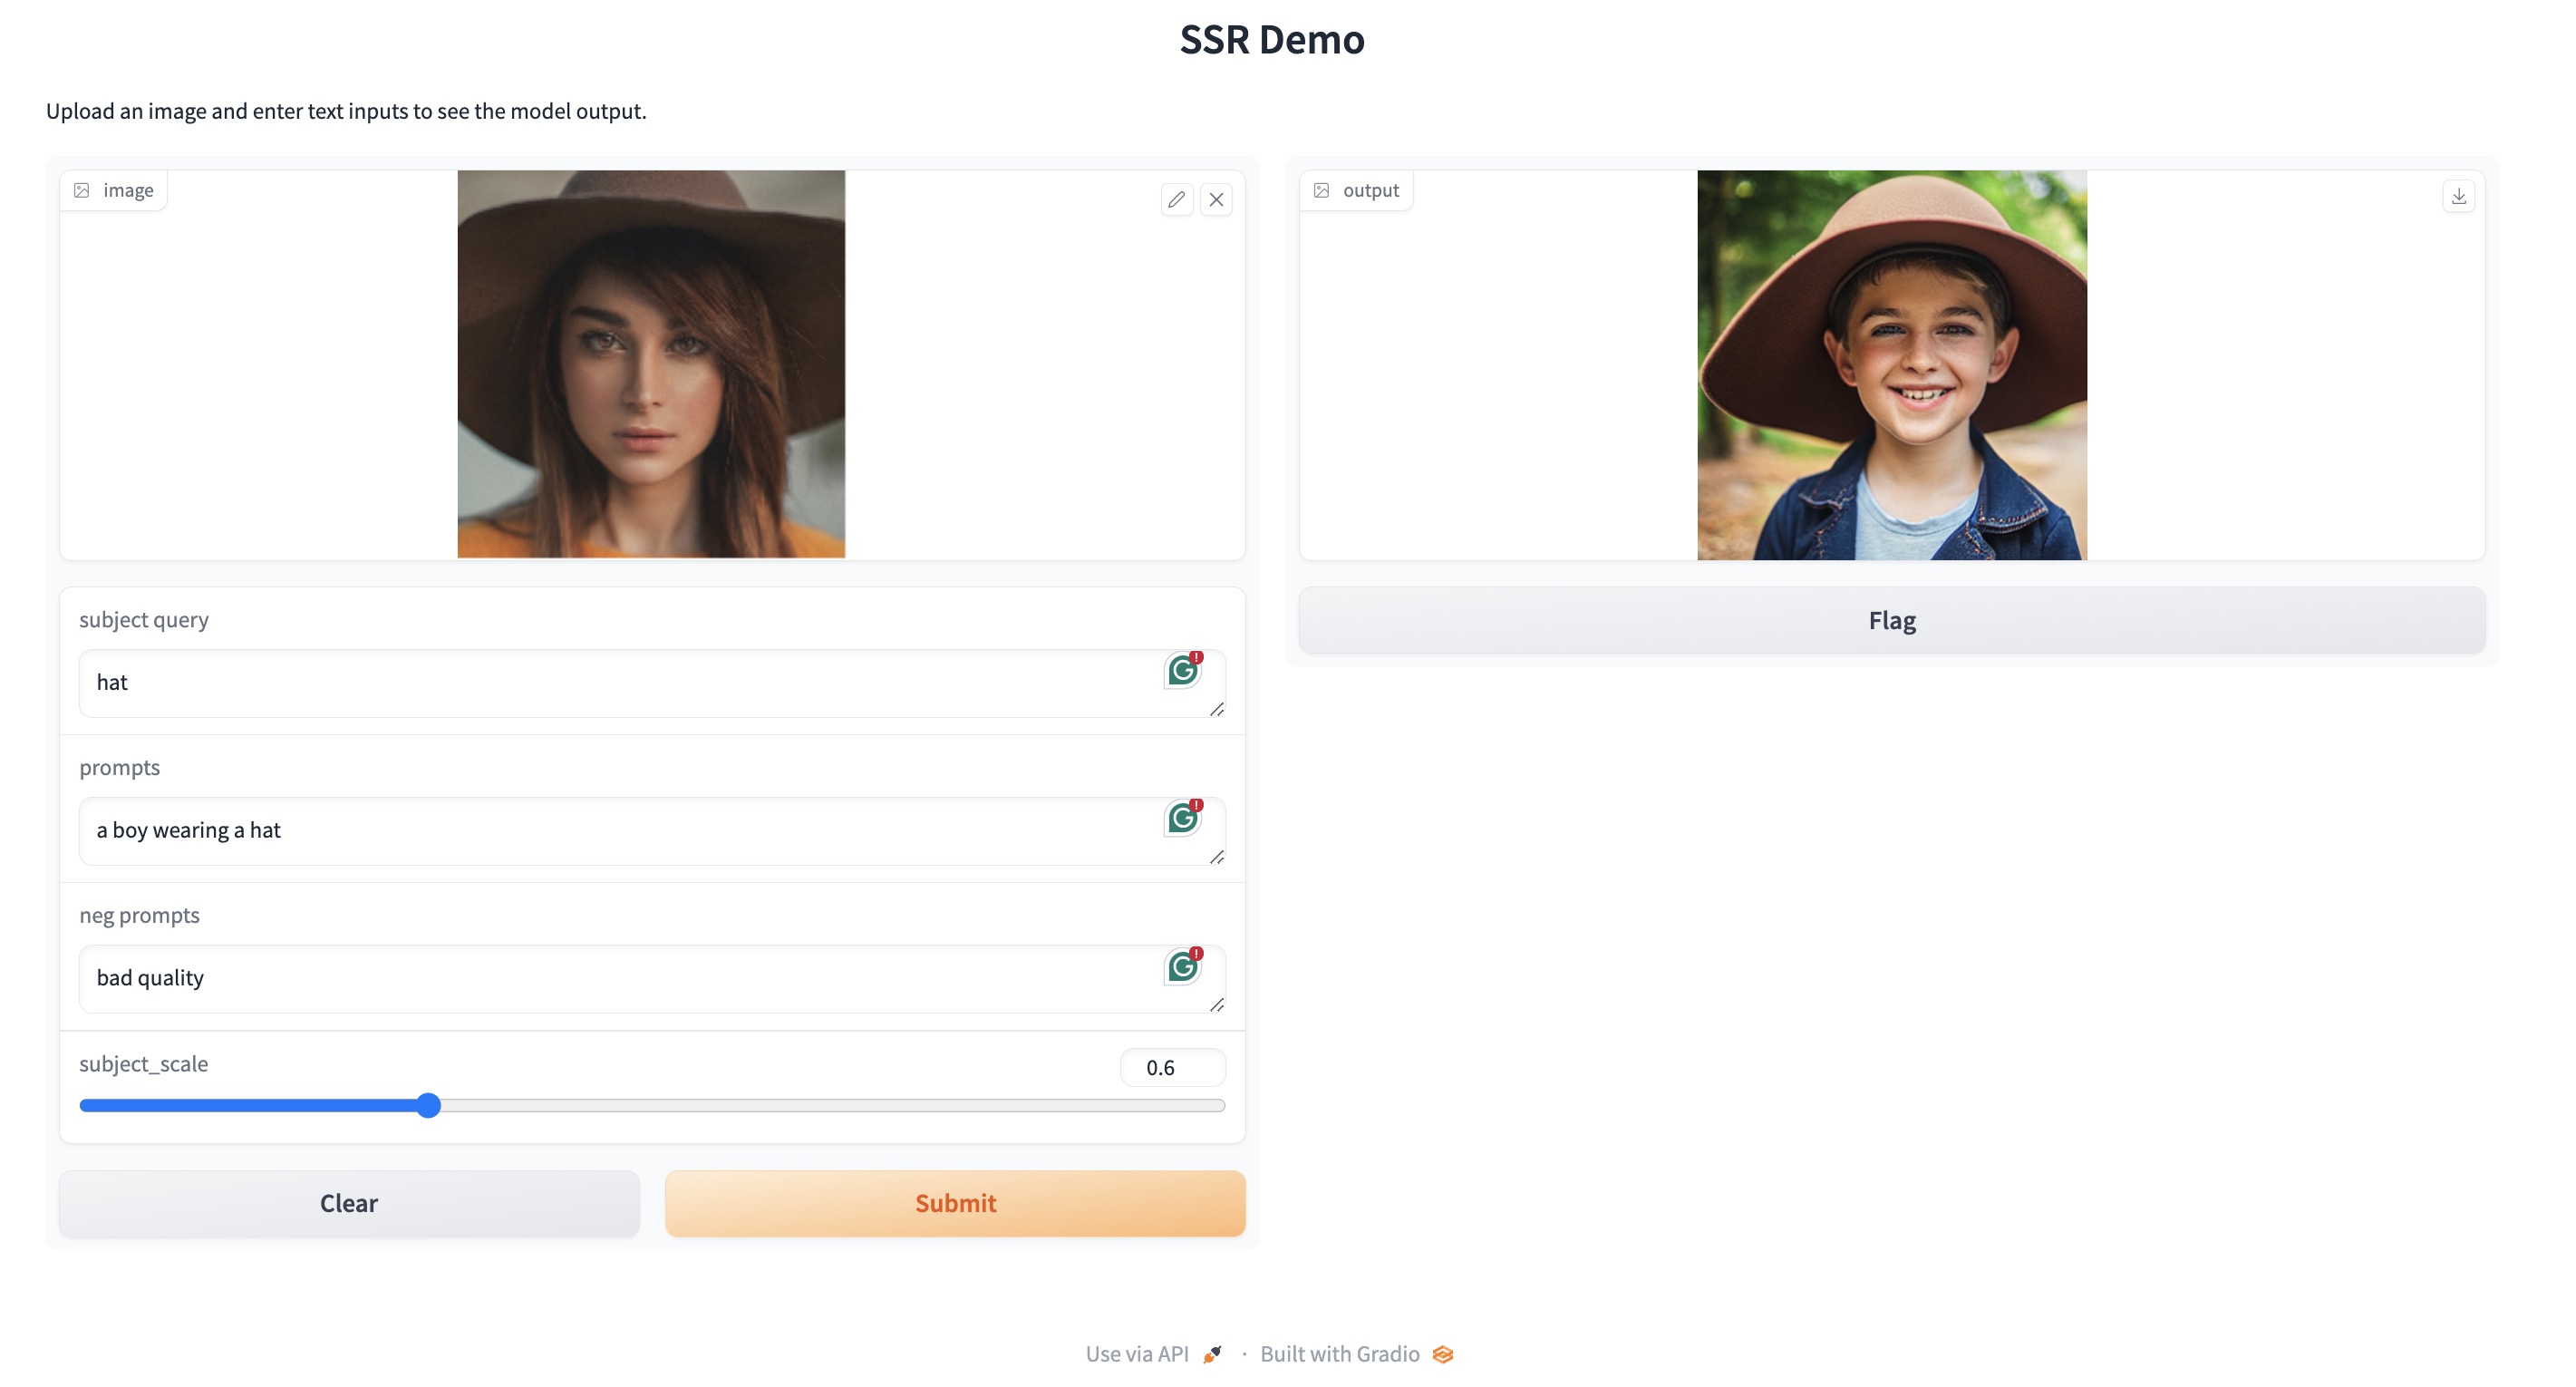Image resolution: width=2576 pixels, height=1387 pixels.
Task: Click Grammarly icon in neg prompts field
Action: coord(1183,966)
